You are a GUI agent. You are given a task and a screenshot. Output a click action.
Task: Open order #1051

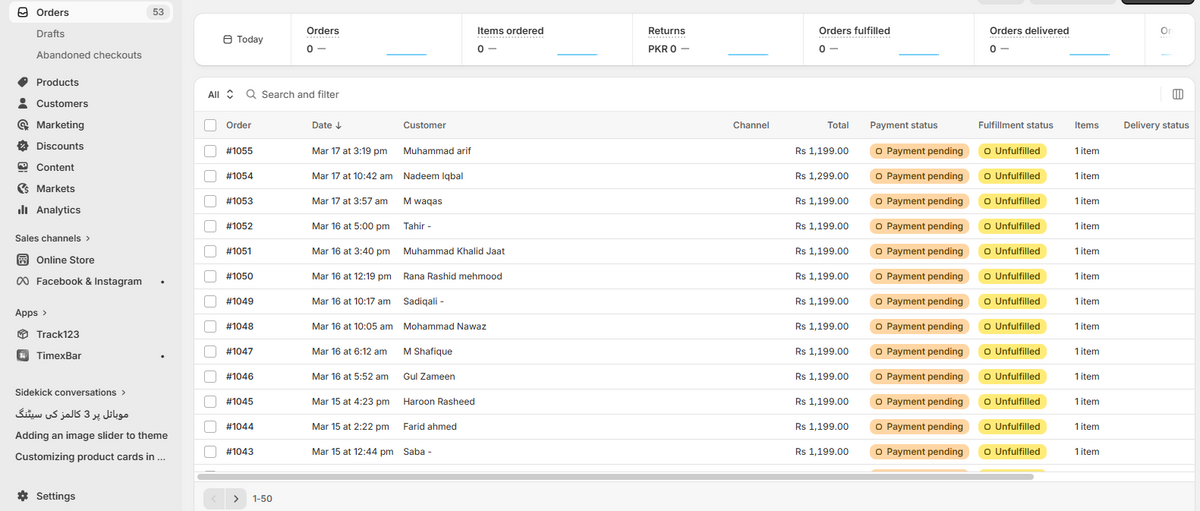(x=239, y=251)
